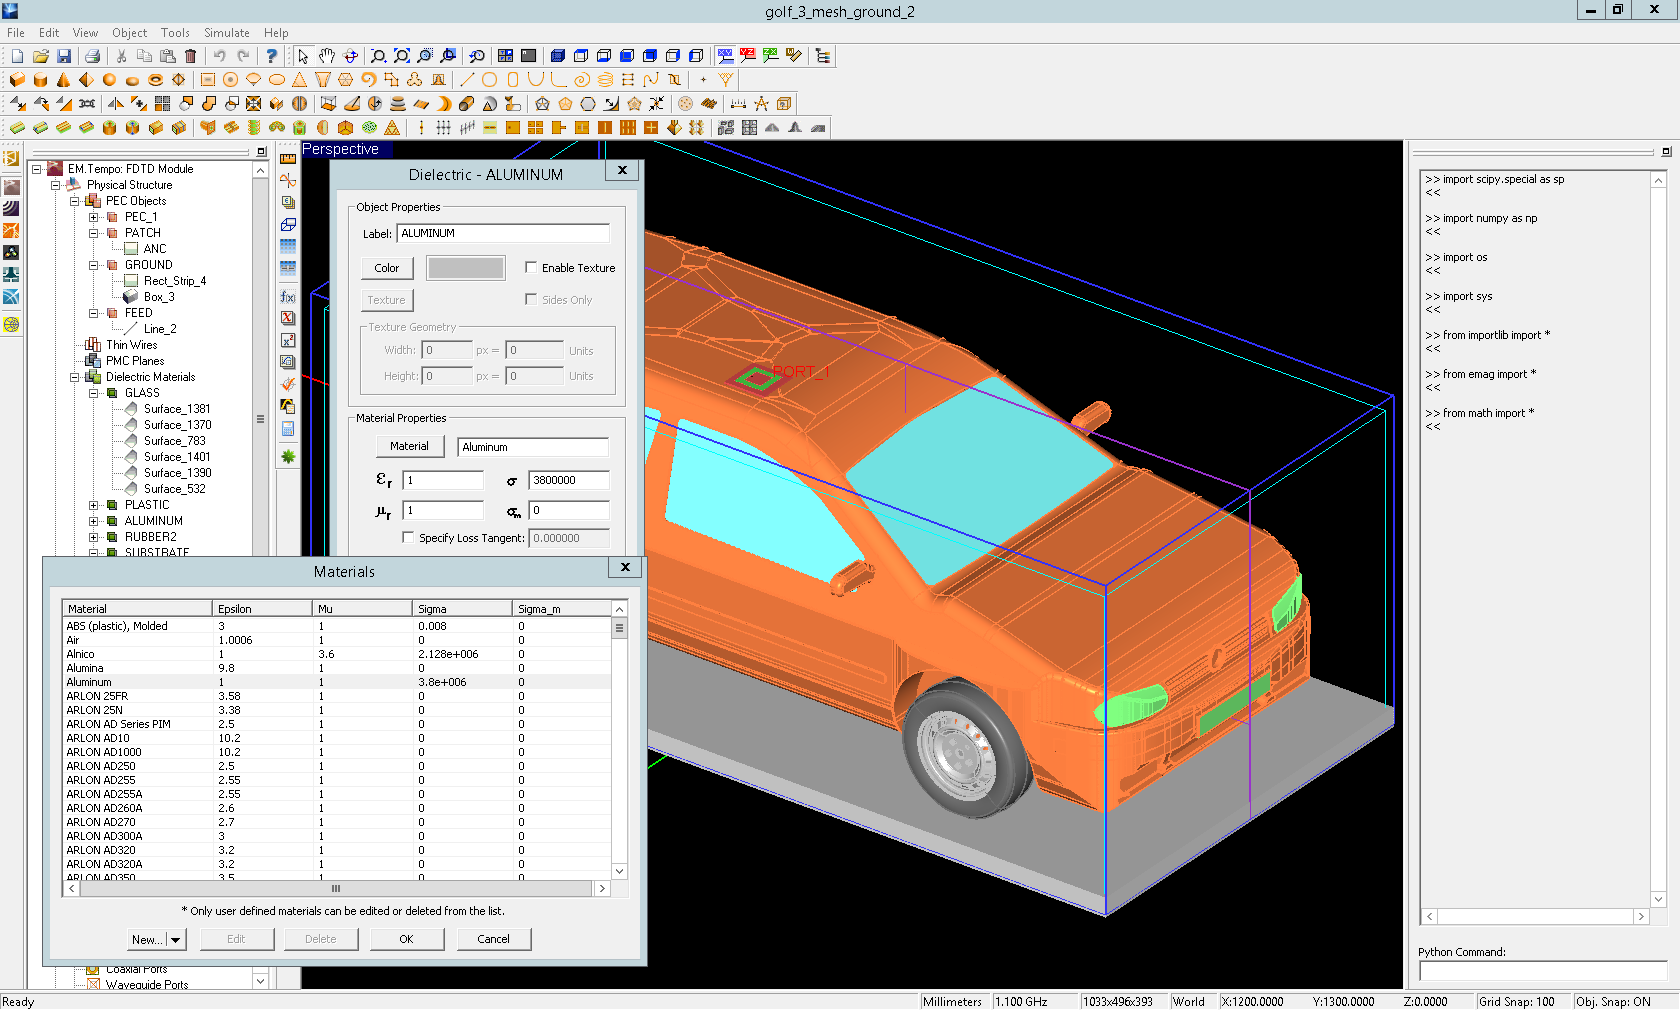
Task: Click the Save file toolbar icon
Action: click(64, 56)
